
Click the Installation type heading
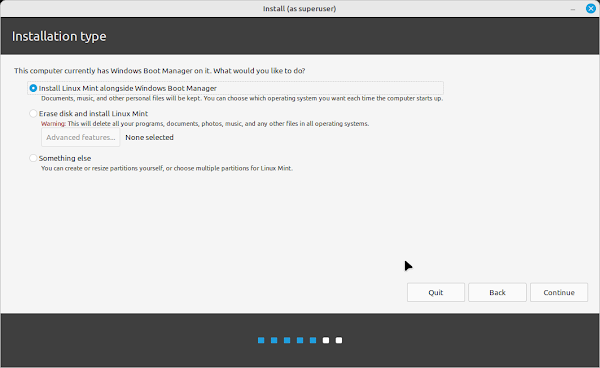click(59, 36)
